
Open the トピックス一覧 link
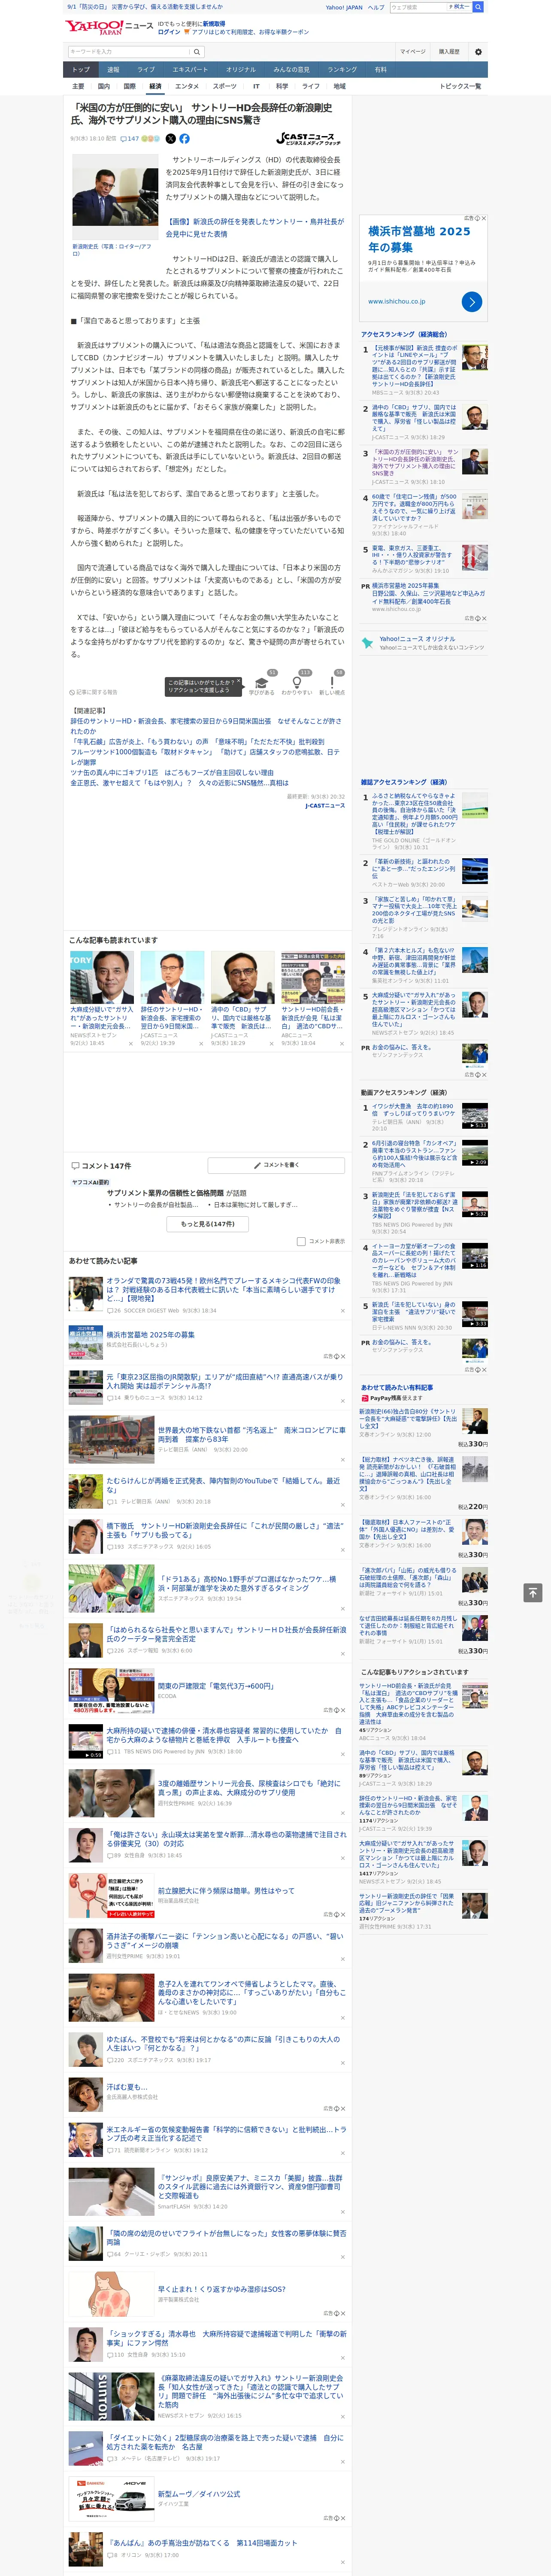pyautogui.click(x=460, y=86)
